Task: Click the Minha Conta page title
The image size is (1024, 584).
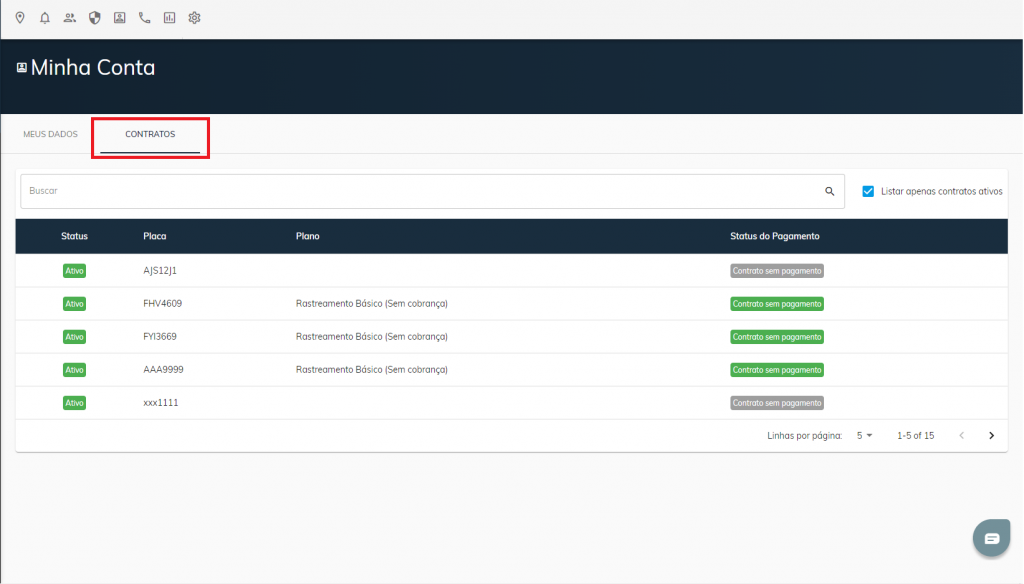Action: tap(93, 67)
